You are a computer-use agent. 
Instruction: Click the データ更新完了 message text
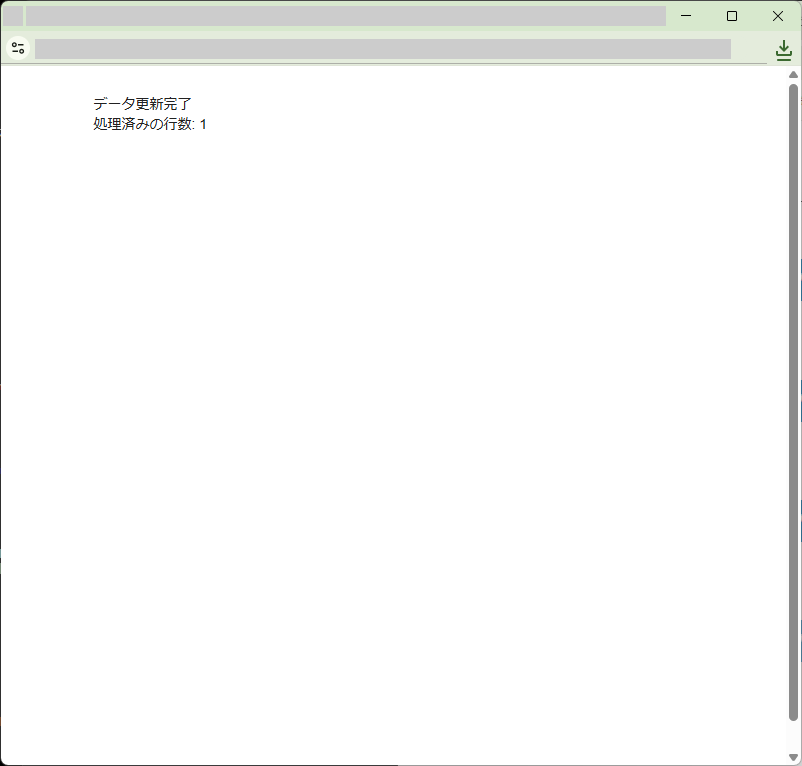(141, 104)
